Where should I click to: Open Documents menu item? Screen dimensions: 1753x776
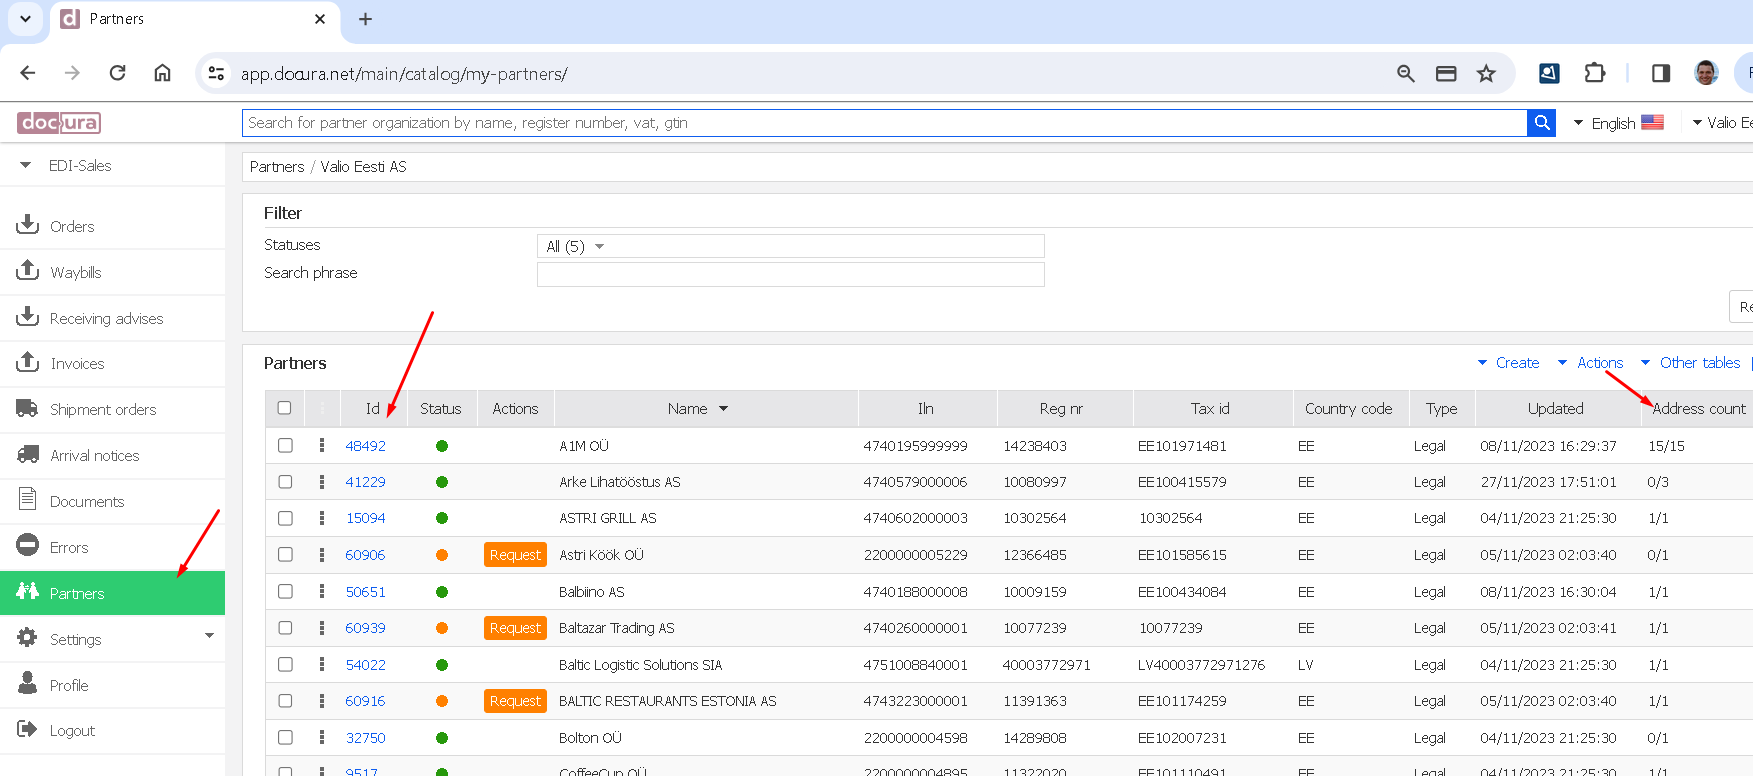(x=112, y=501)
